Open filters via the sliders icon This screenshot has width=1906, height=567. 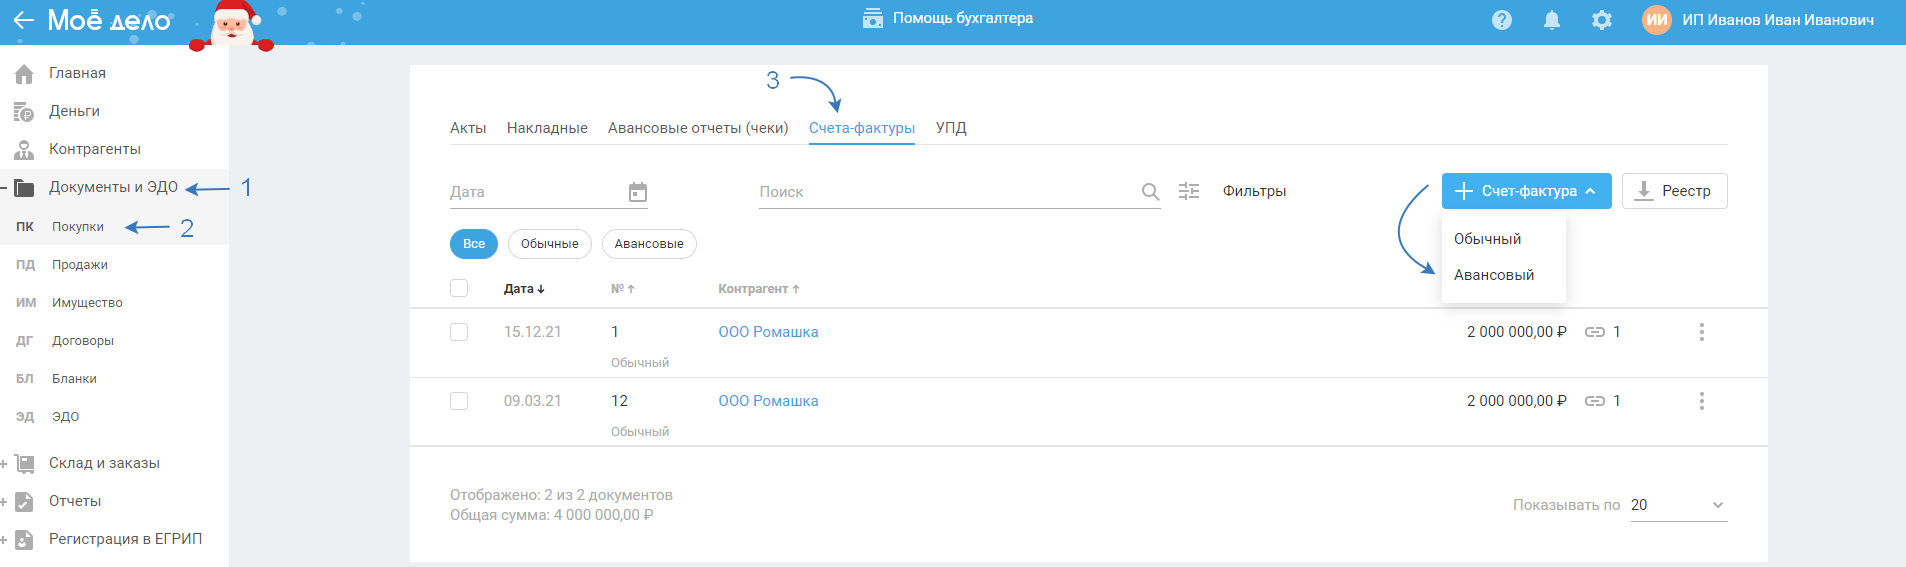1189,191
